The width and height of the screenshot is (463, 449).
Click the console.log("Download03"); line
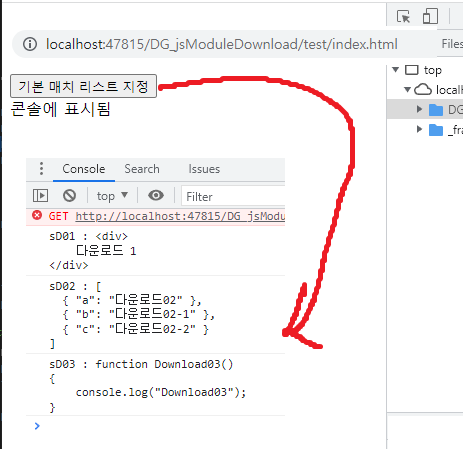161,392
